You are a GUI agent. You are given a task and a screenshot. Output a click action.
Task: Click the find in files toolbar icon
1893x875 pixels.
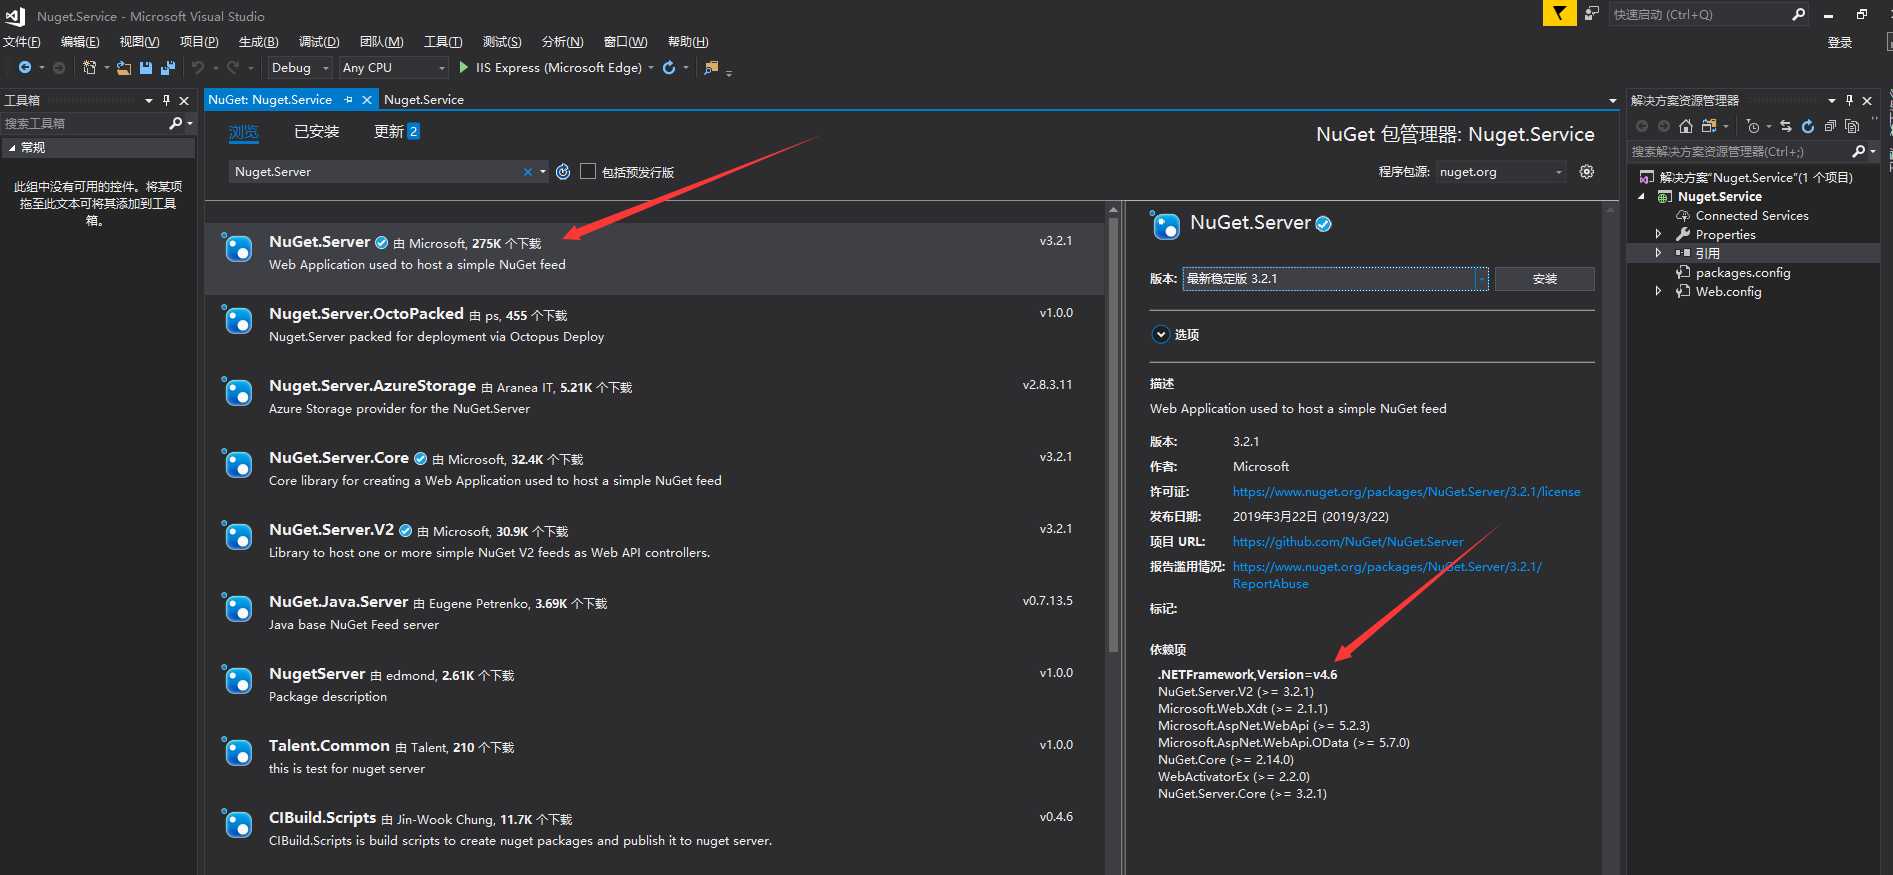[711, 68]
